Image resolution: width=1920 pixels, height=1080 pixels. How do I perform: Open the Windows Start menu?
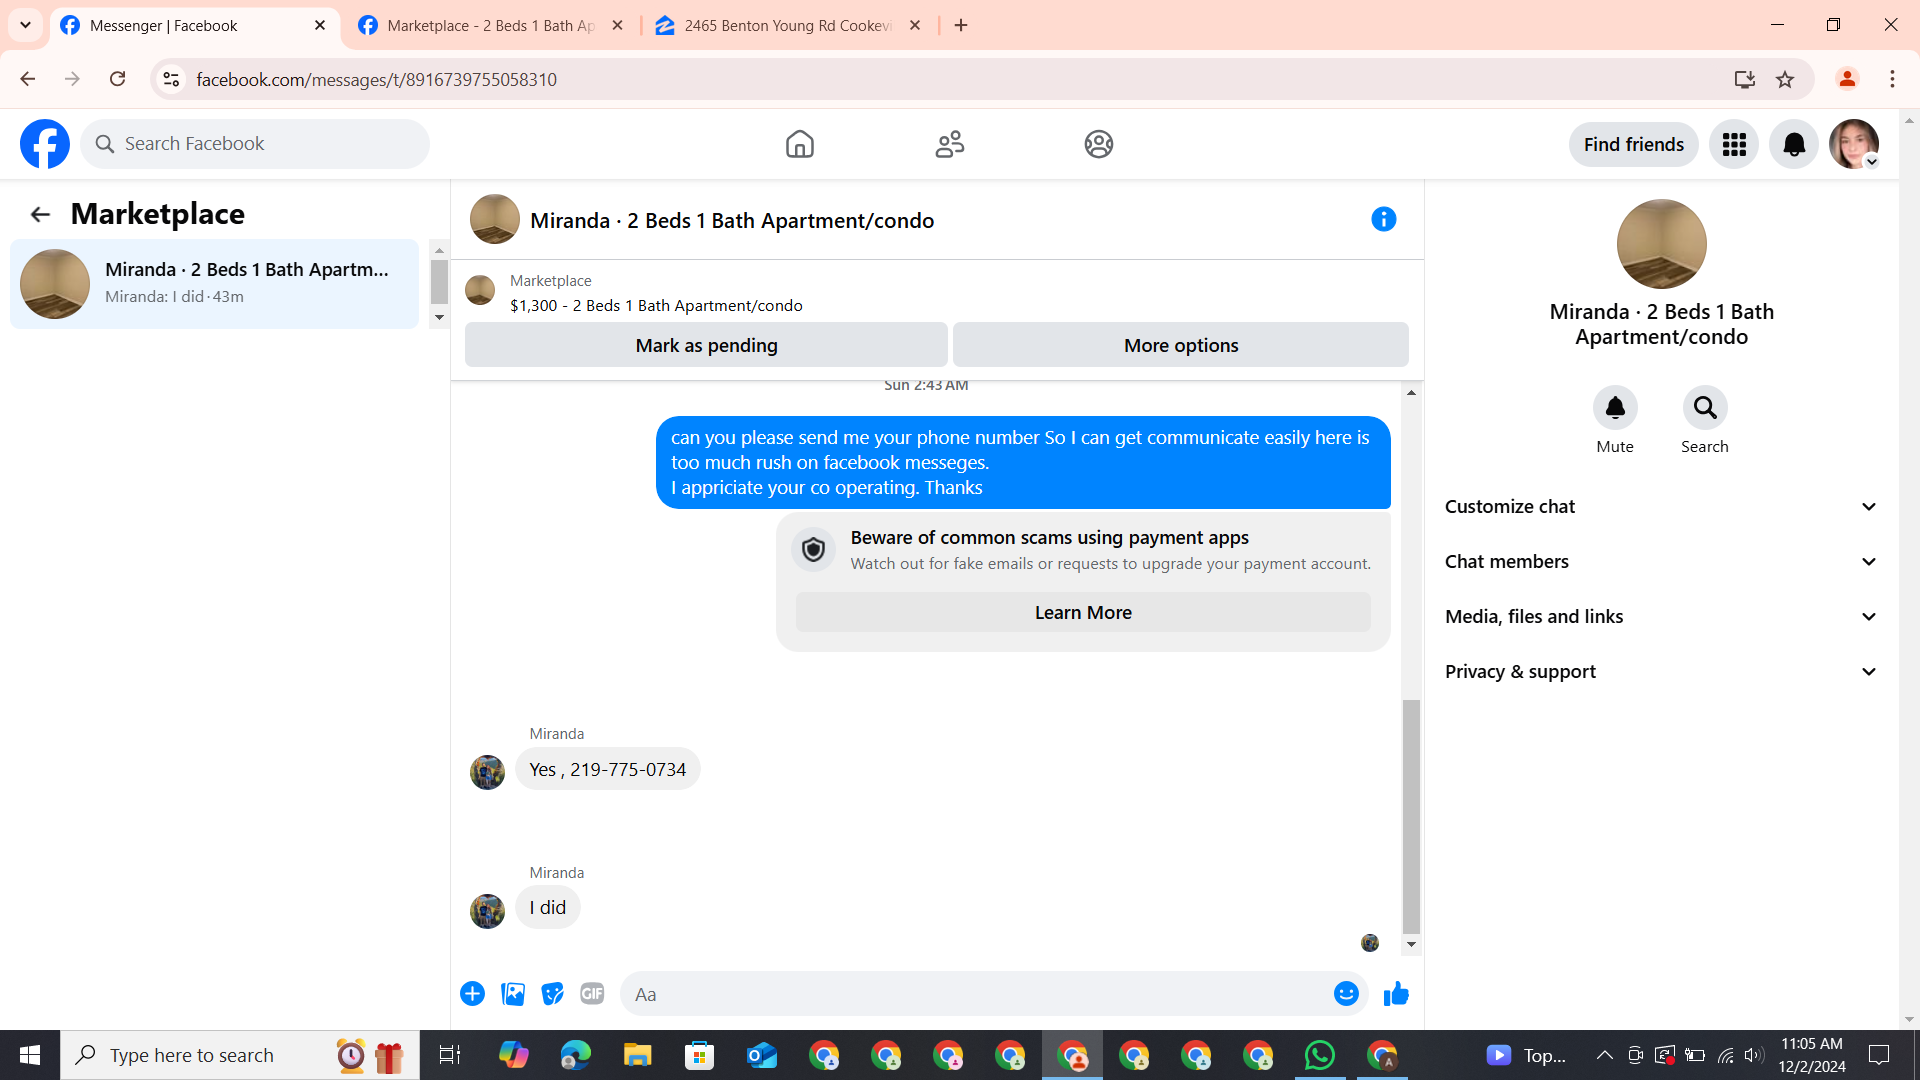(x=30, y=1055)
